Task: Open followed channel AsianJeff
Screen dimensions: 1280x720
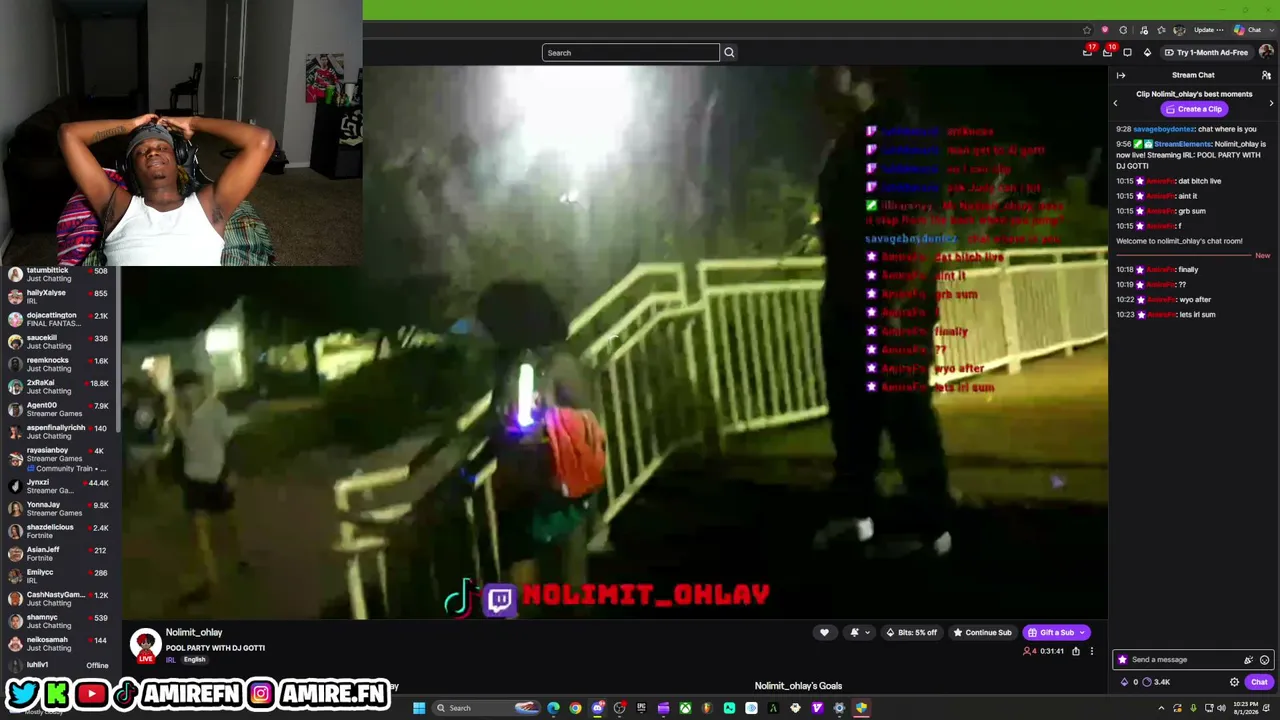Action: (60, 553)
